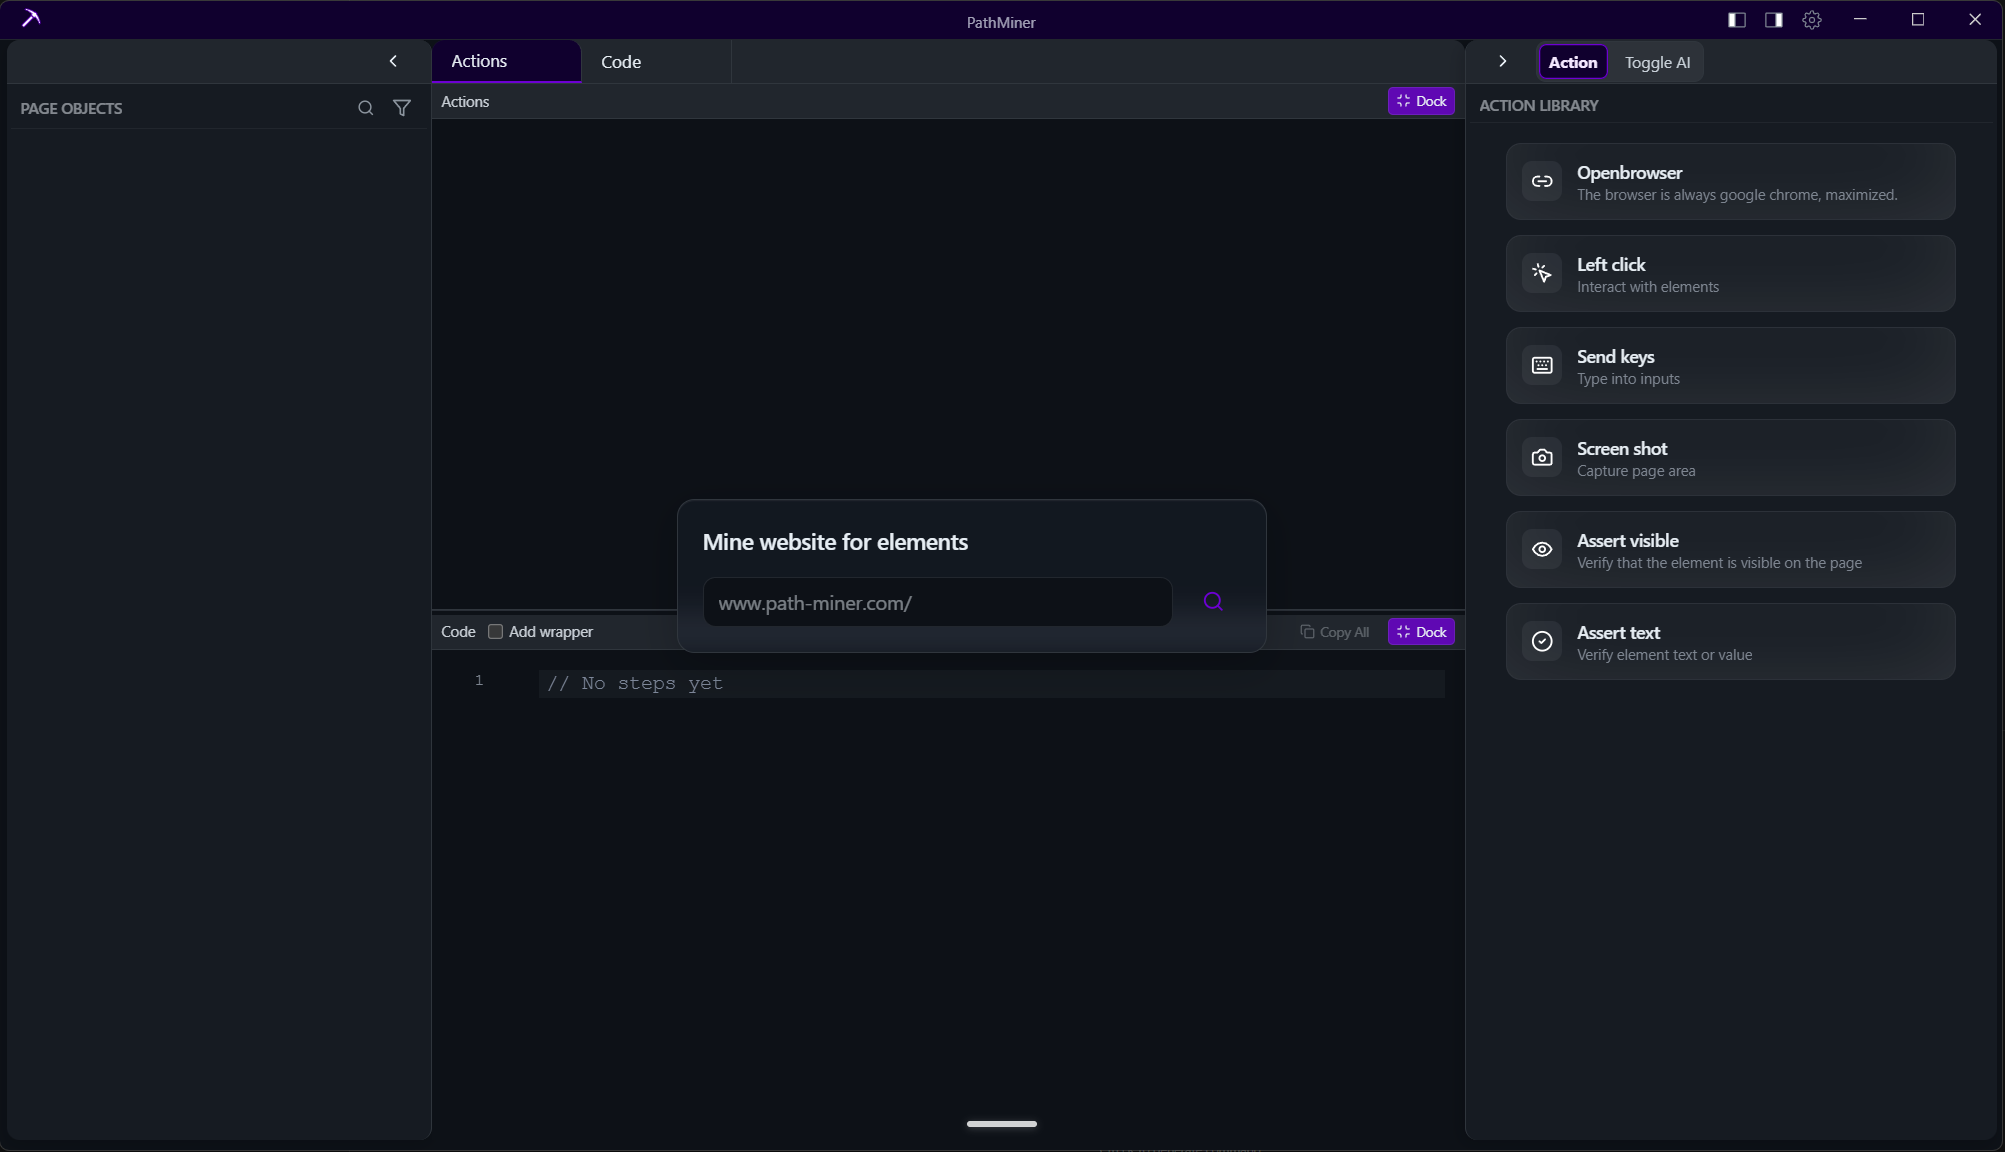Open PathMiner settings via gear icon
The width and height of the screenshot is (2005, 1152).
1812,20
